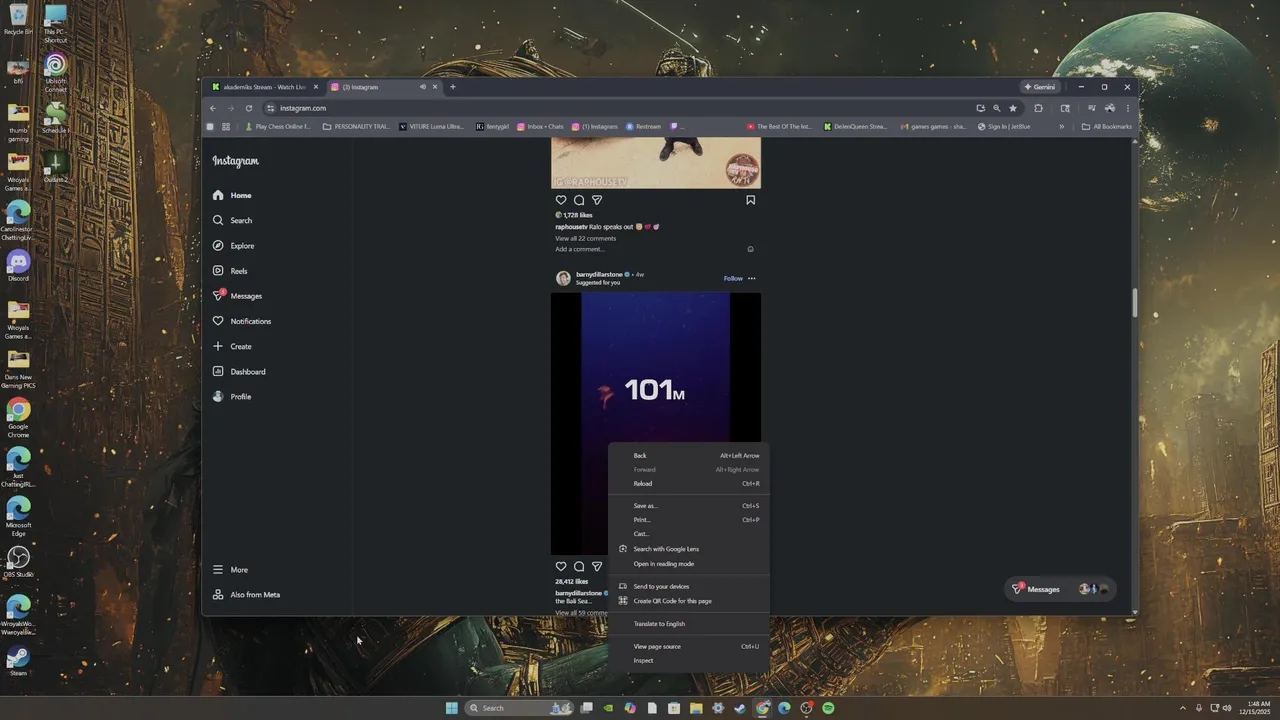Choose Save as... in the context menu
The width and height of the screenshot is (1280, 720).
click(689, 505)
